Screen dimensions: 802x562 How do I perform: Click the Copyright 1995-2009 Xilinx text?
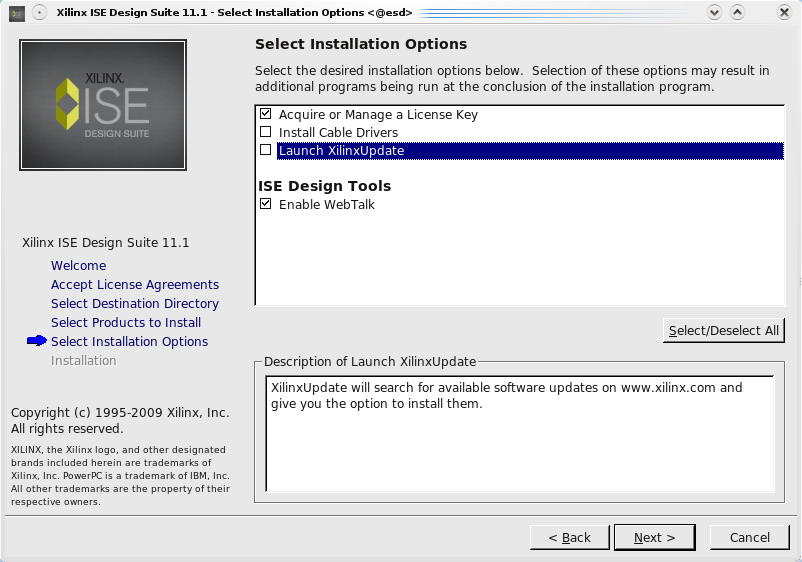click(120, 420)
